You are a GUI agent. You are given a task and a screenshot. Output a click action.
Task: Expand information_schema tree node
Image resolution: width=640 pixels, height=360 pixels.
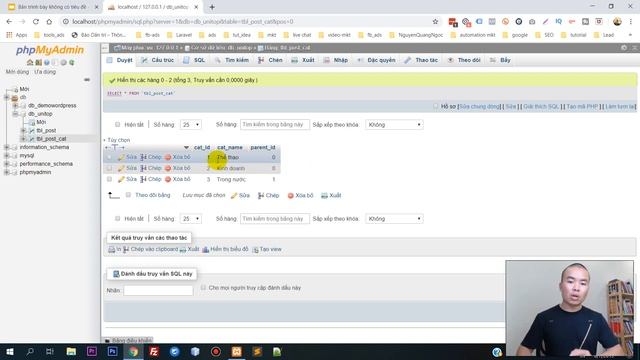(7, 147)
